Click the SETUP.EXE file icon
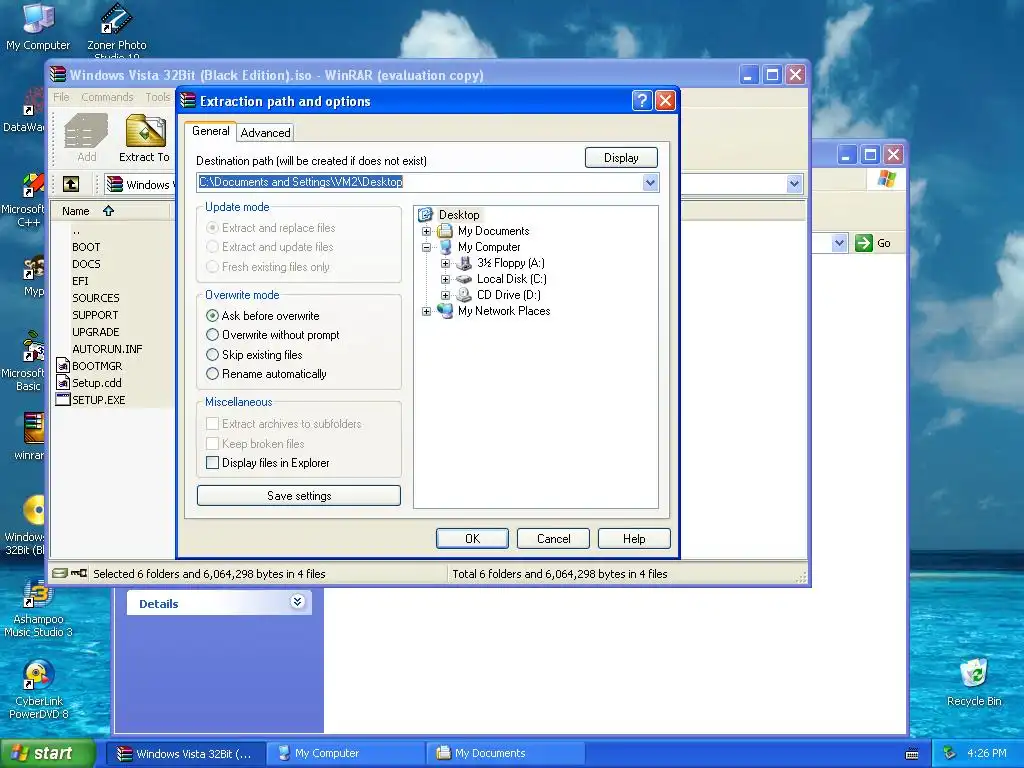Image resolution: width=1024 pixels, height=768 pixels. coord(63,400)
